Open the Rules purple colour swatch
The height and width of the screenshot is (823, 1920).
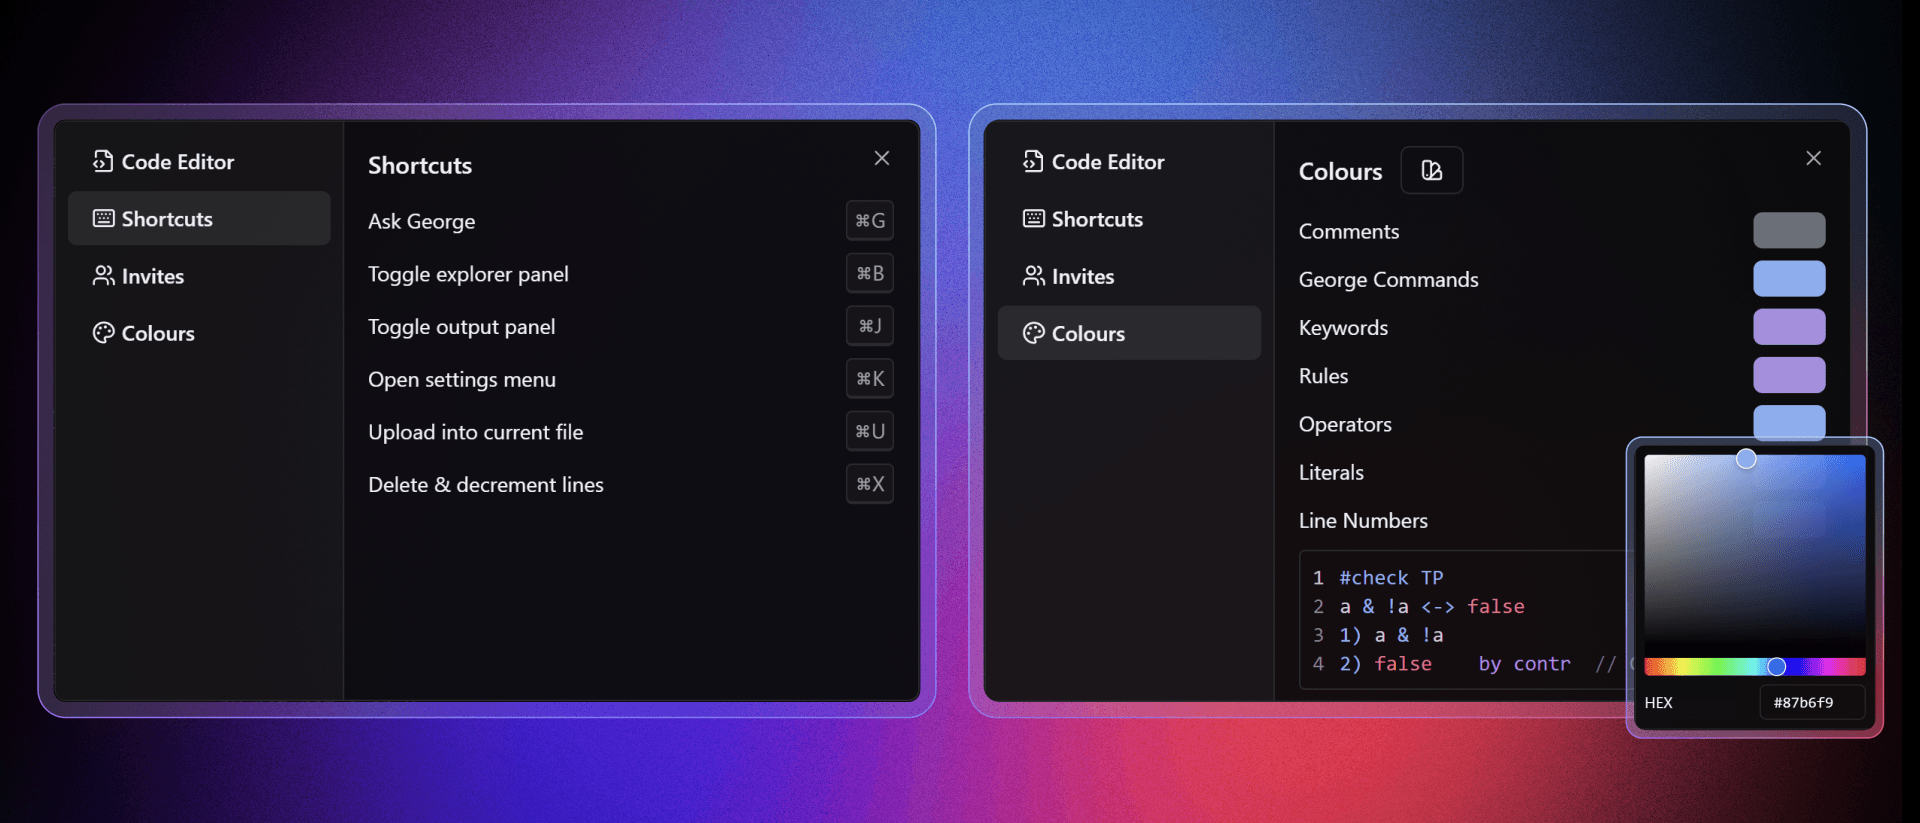pos(1789,375)
